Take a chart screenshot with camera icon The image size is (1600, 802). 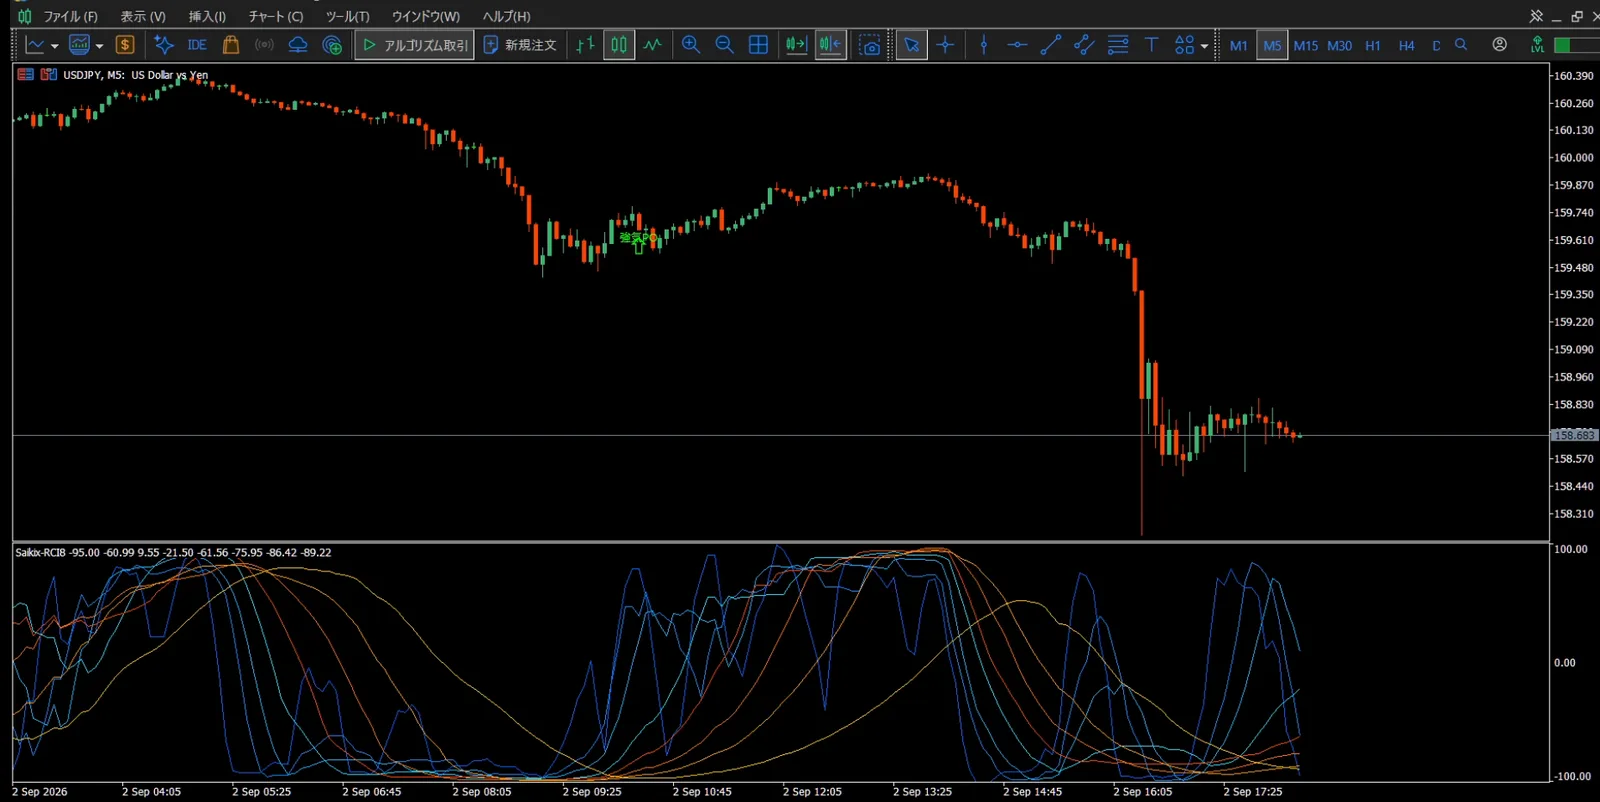pos(870,45)
